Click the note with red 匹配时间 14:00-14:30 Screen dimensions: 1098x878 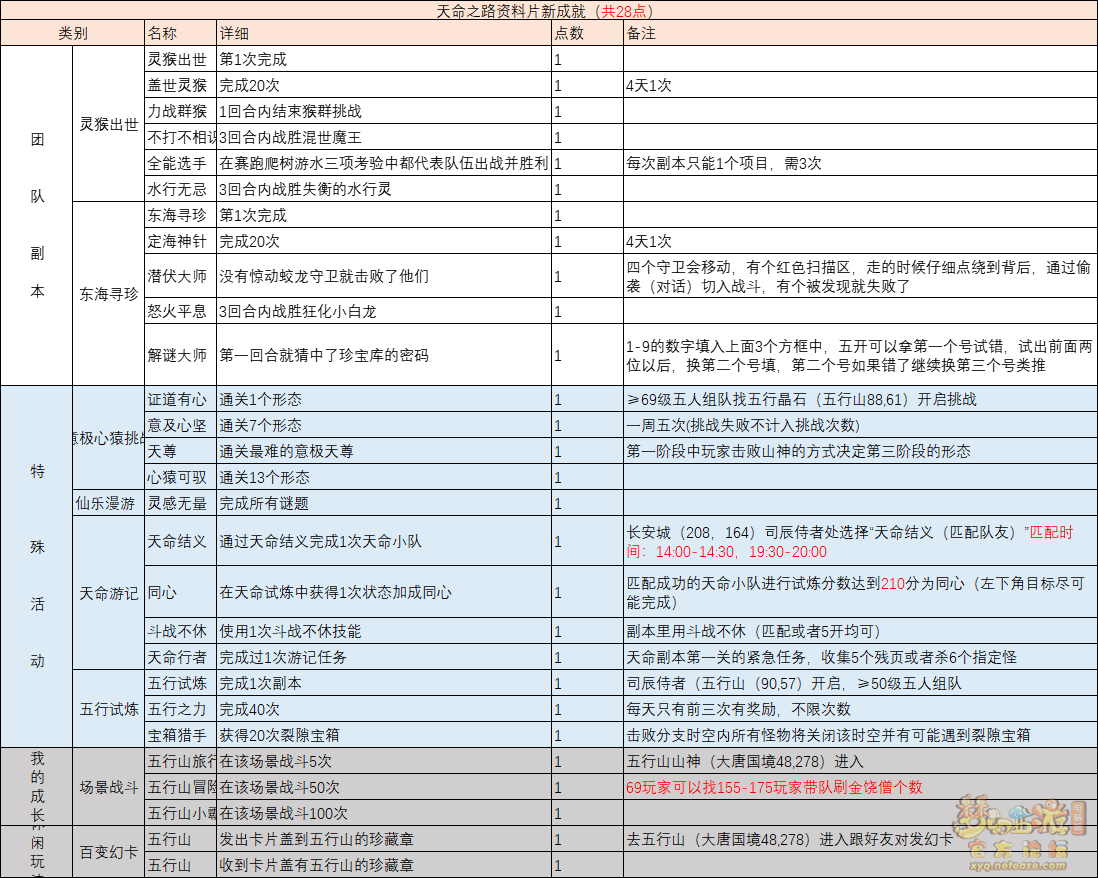pyautogui.click(x=861, y=541)
